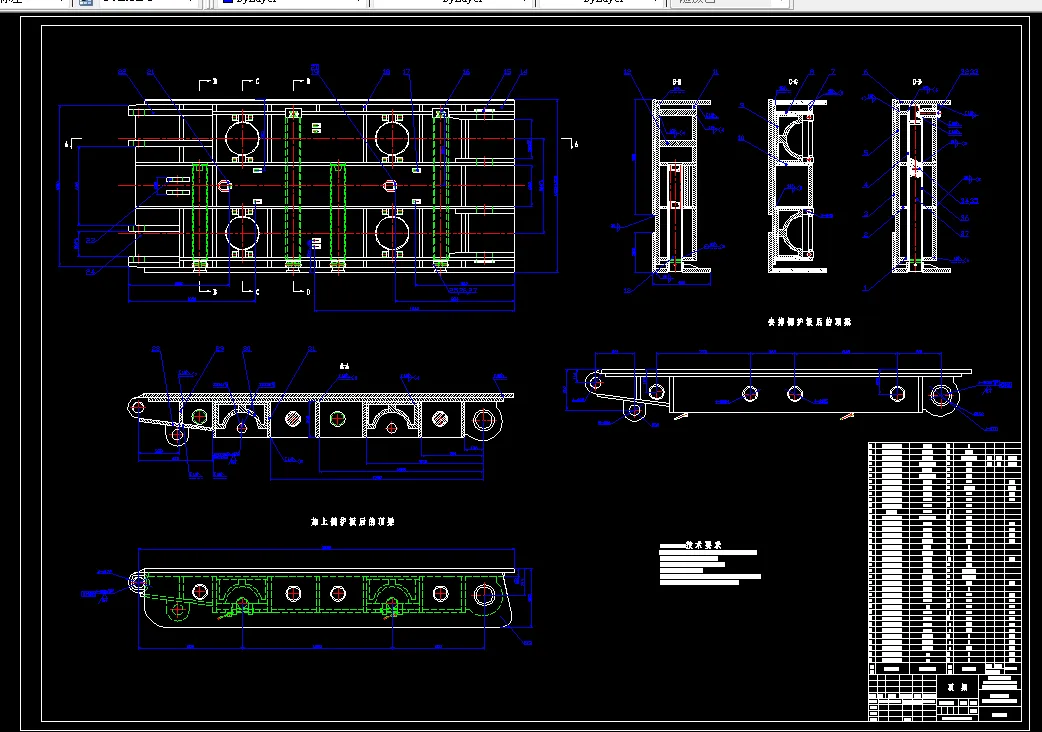Open the linetype ByLayer dropdown

click(453, 3)
